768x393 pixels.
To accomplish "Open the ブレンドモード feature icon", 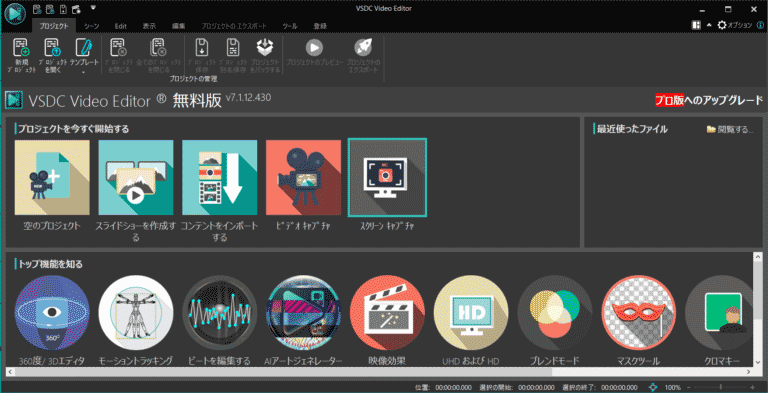I will click(555, 312).
